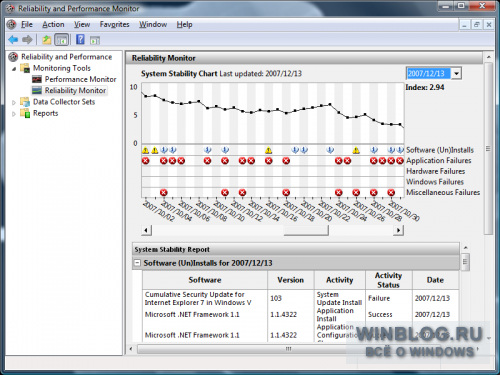Click the first red error icon in Application Failures row

(x=146, y=161)
